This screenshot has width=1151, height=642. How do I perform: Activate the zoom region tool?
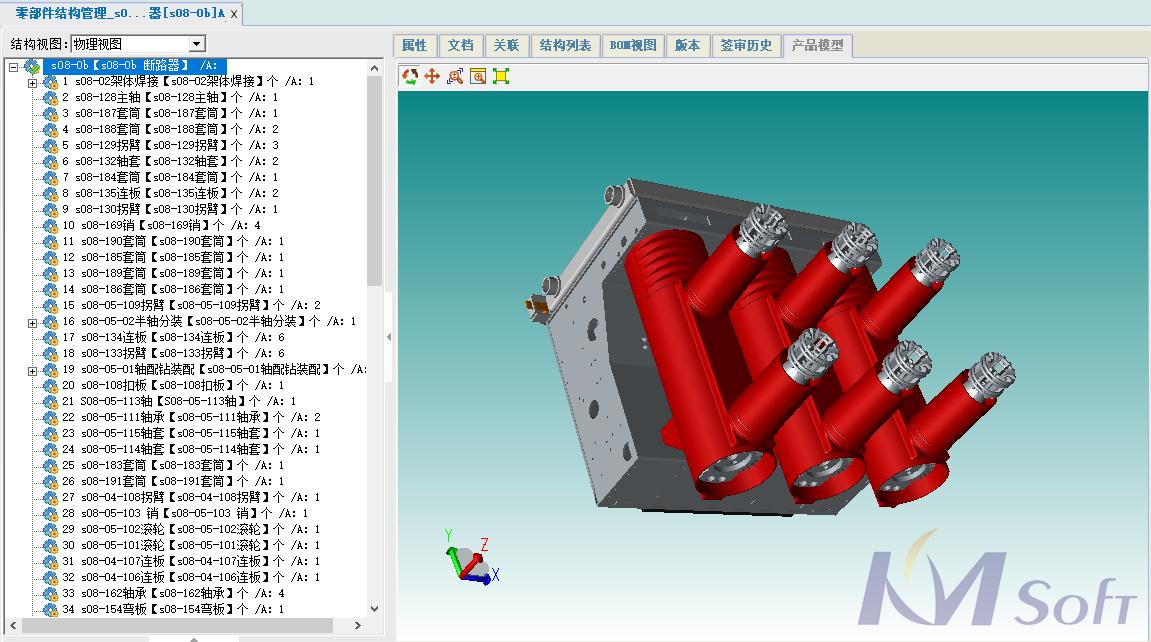point(454,76)
